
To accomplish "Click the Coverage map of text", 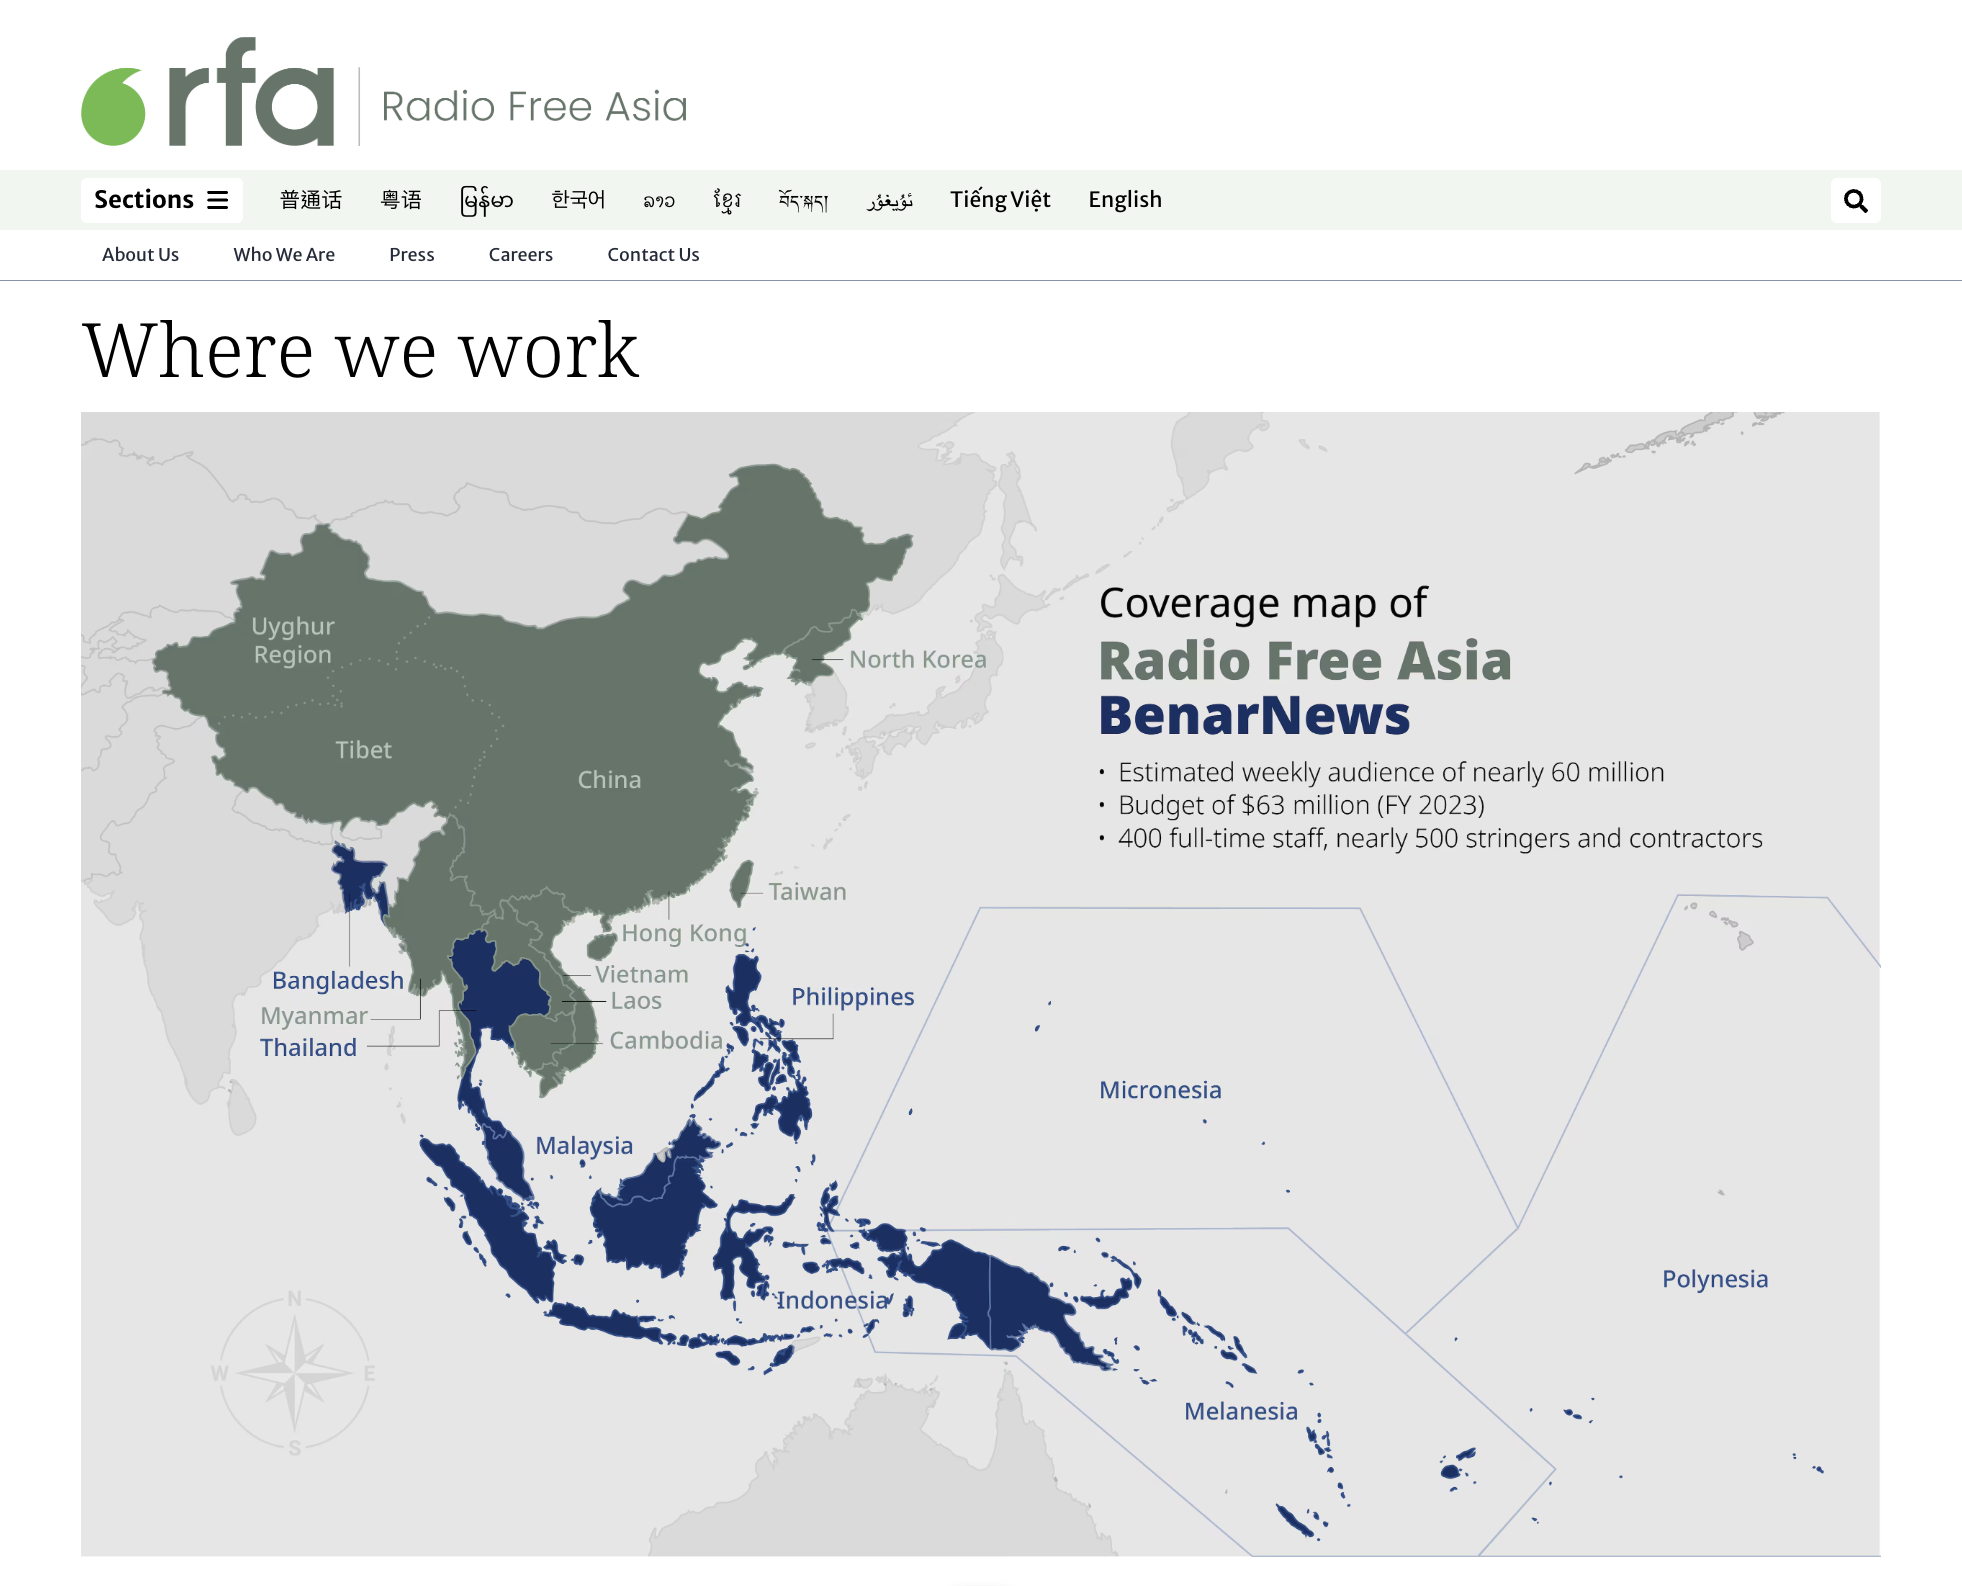I will click(x=1263, y=604).
